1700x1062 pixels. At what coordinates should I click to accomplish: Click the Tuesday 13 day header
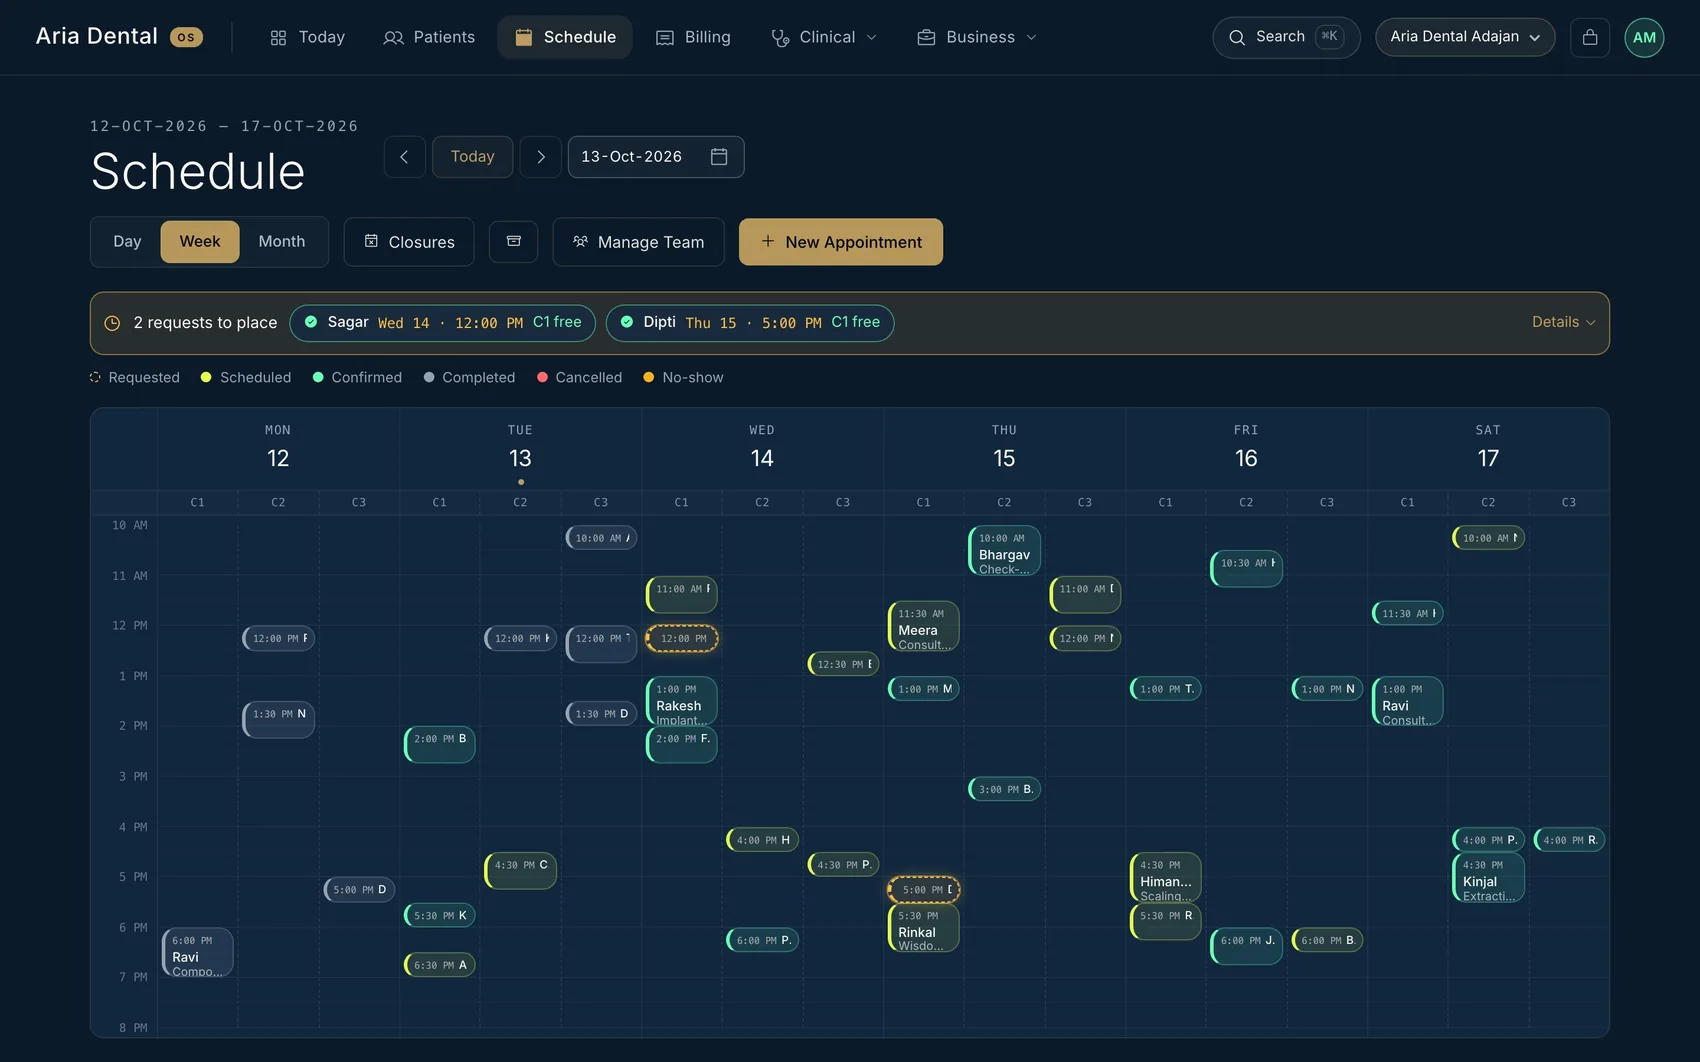(520, 448)
